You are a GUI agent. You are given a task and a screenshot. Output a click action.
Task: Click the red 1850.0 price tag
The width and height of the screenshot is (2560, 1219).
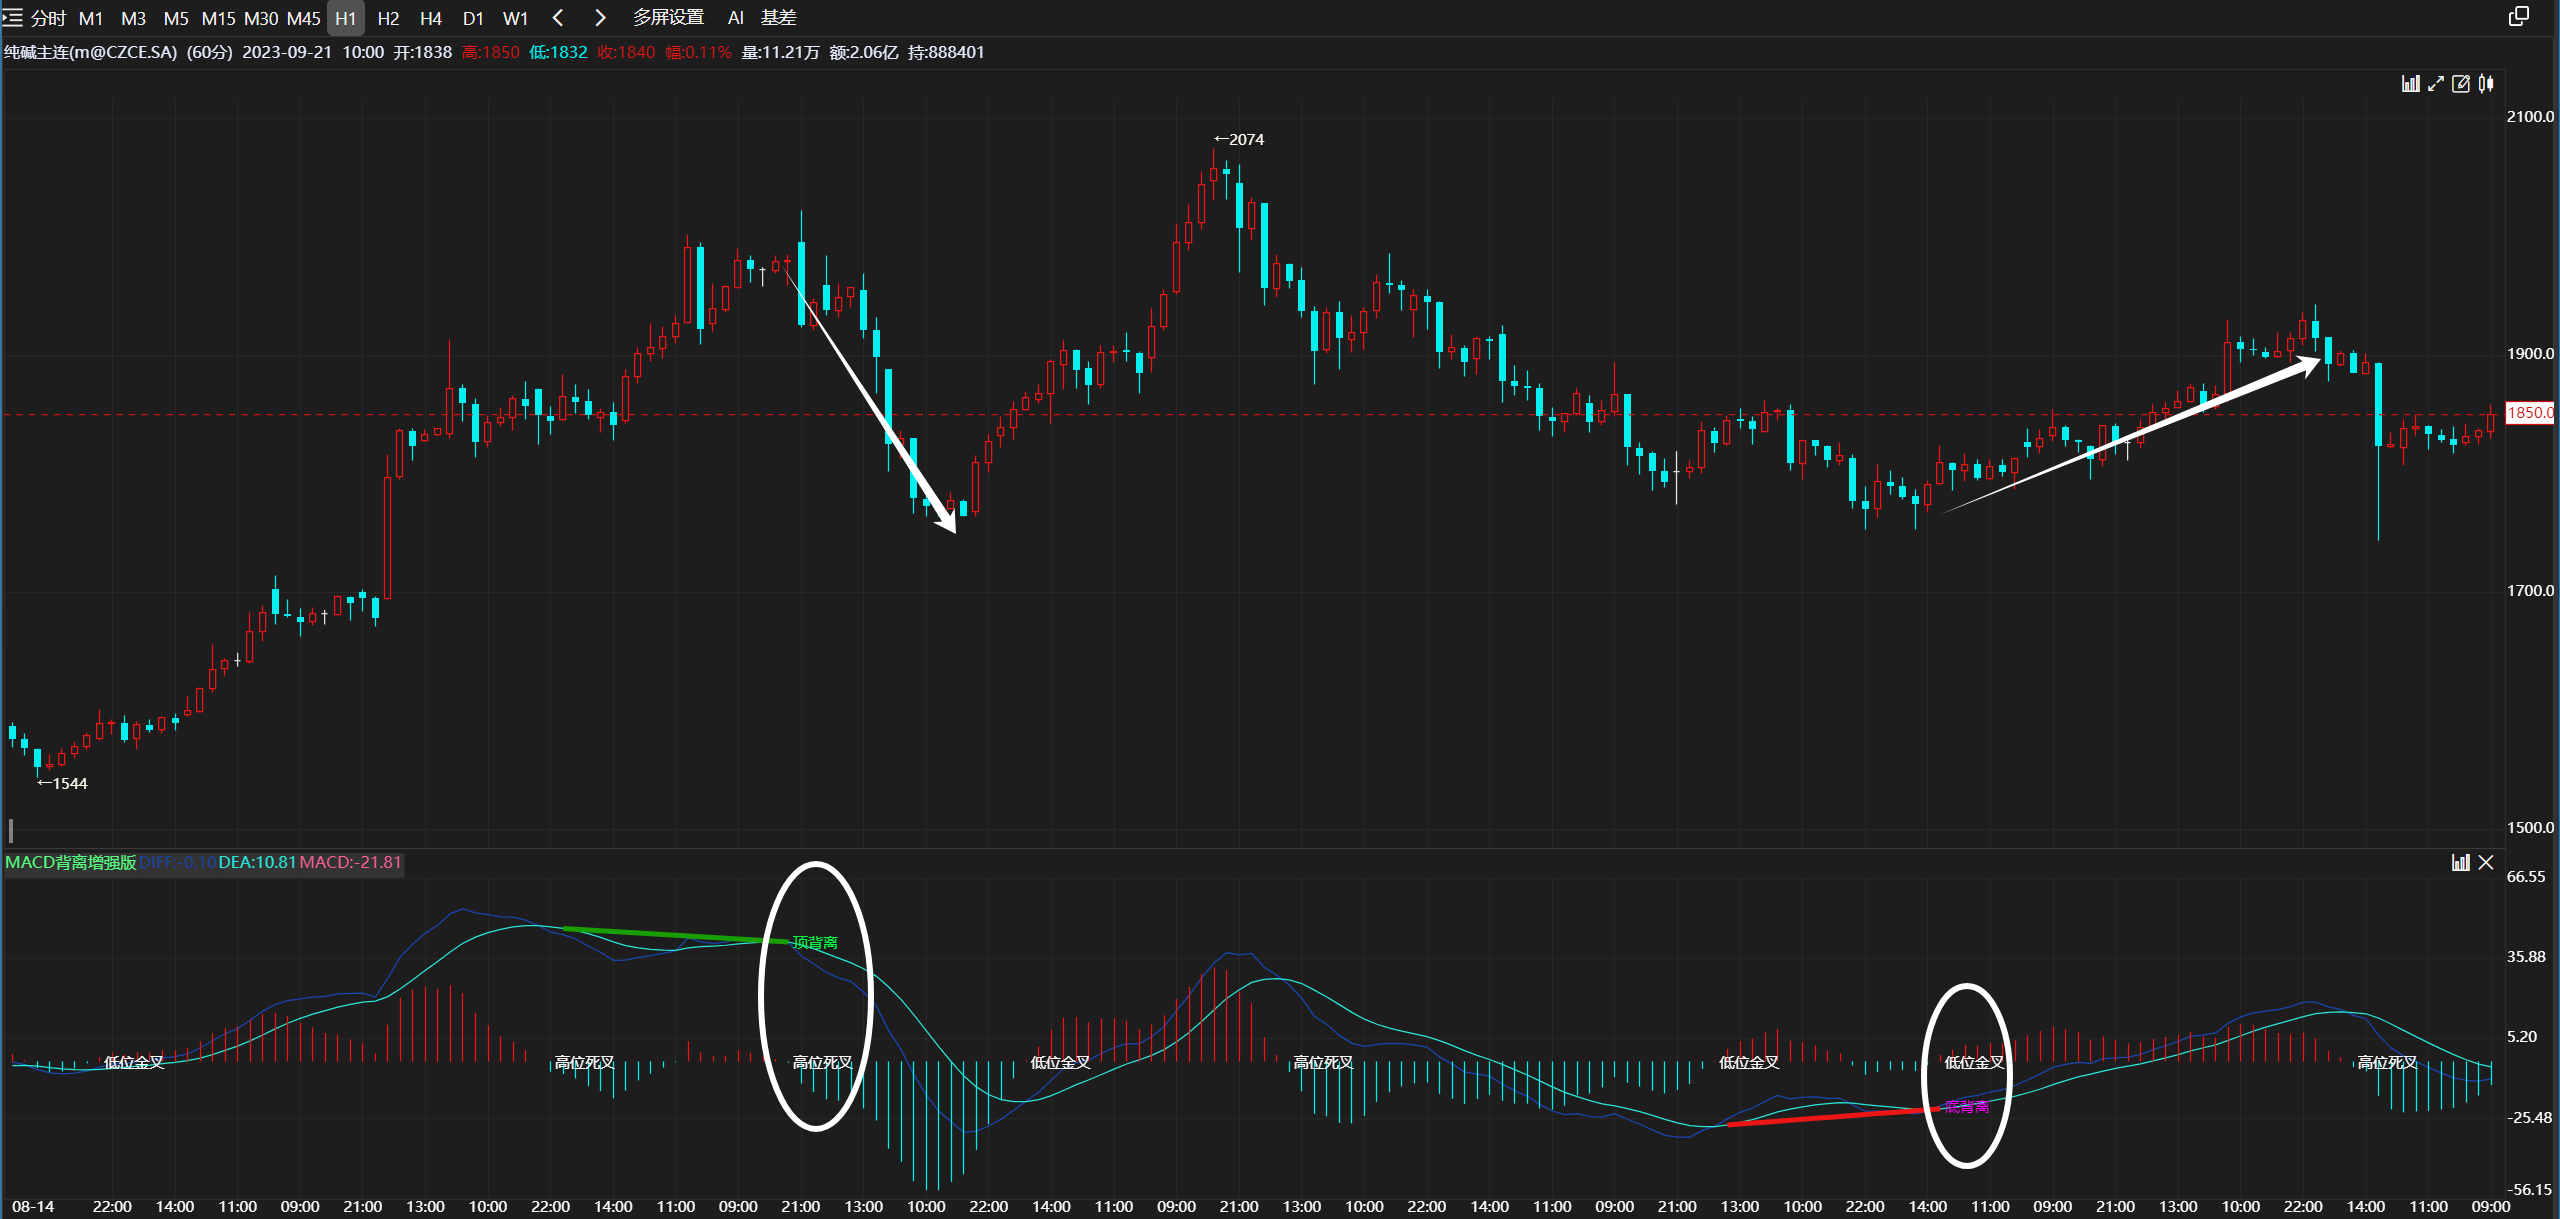[x=2530, y=413]
